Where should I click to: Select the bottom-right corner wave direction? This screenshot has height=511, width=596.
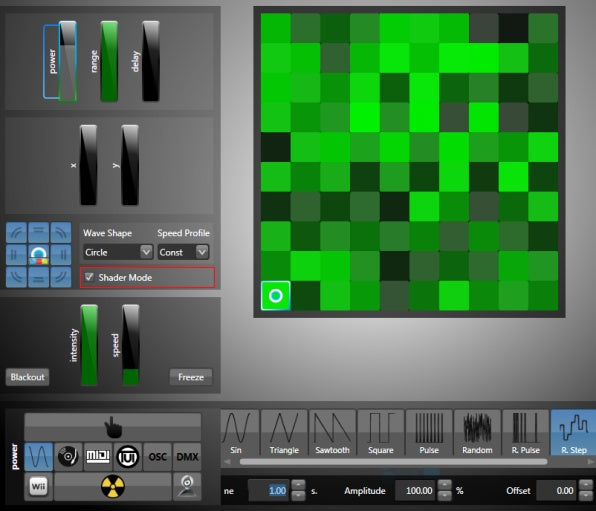tap(61, 277)
